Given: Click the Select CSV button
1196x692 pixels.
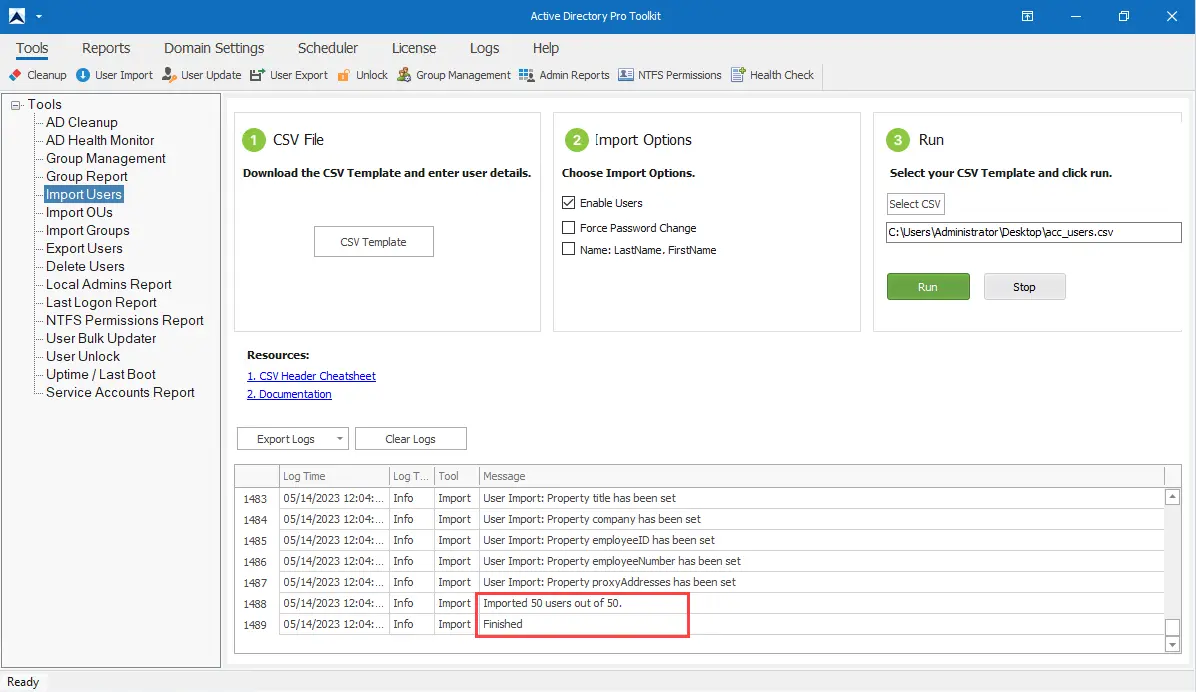Looking at the screenshot, I should 915,204.
